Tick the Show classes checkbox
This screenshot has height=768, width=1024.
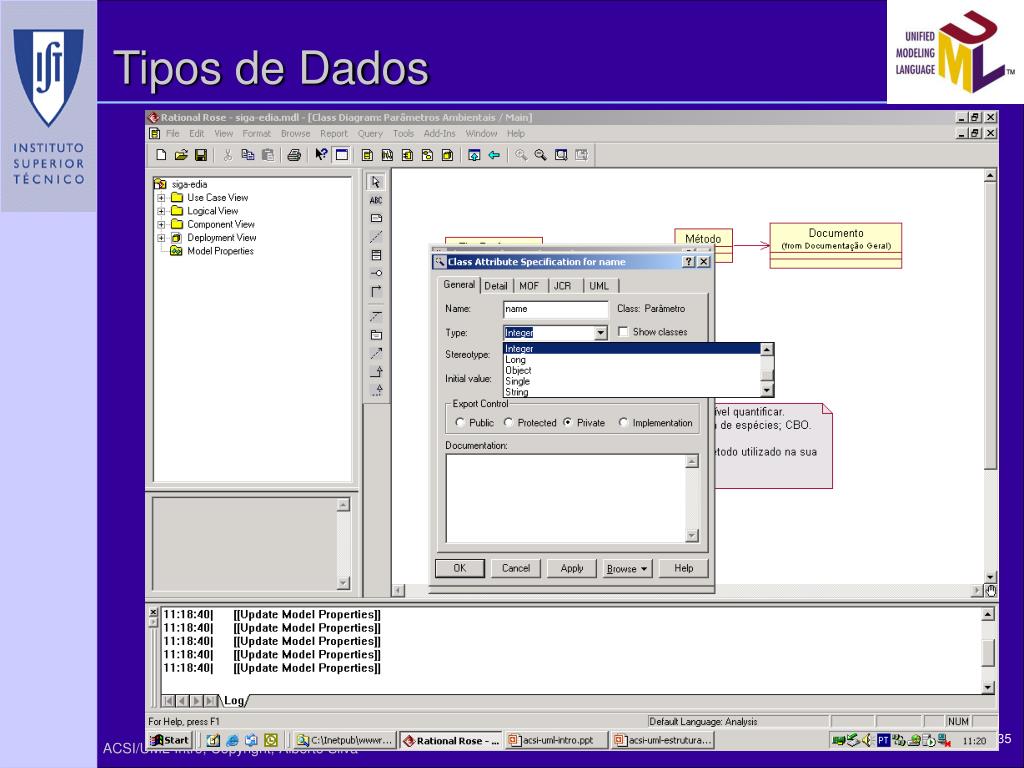coord(623,332)
